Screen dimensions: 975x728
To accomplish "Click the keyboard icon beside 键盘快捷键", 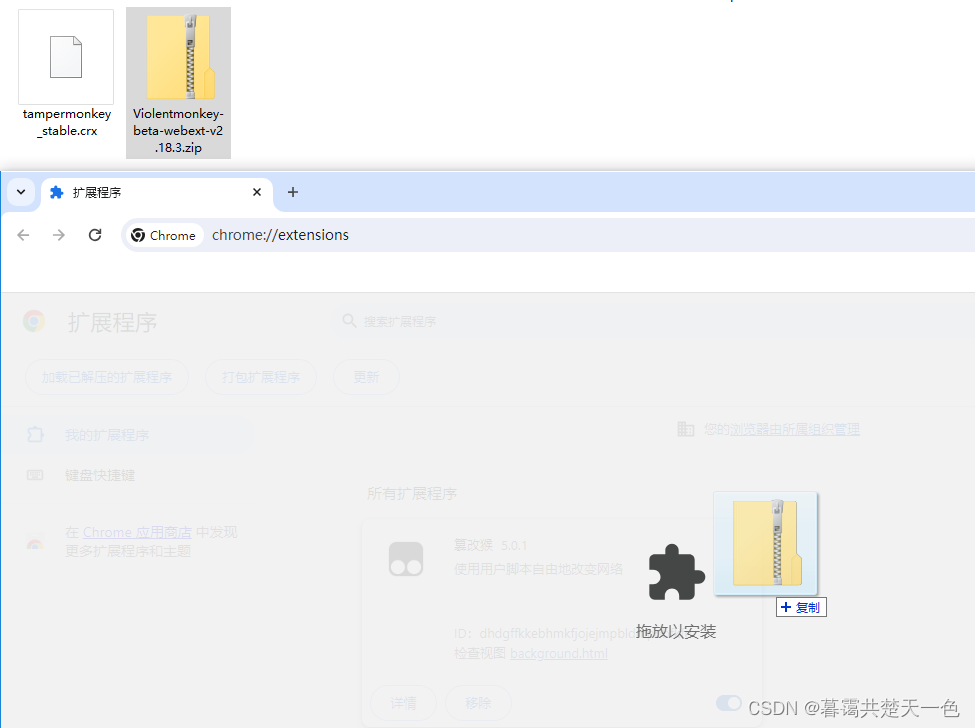I will coord(35,475).
